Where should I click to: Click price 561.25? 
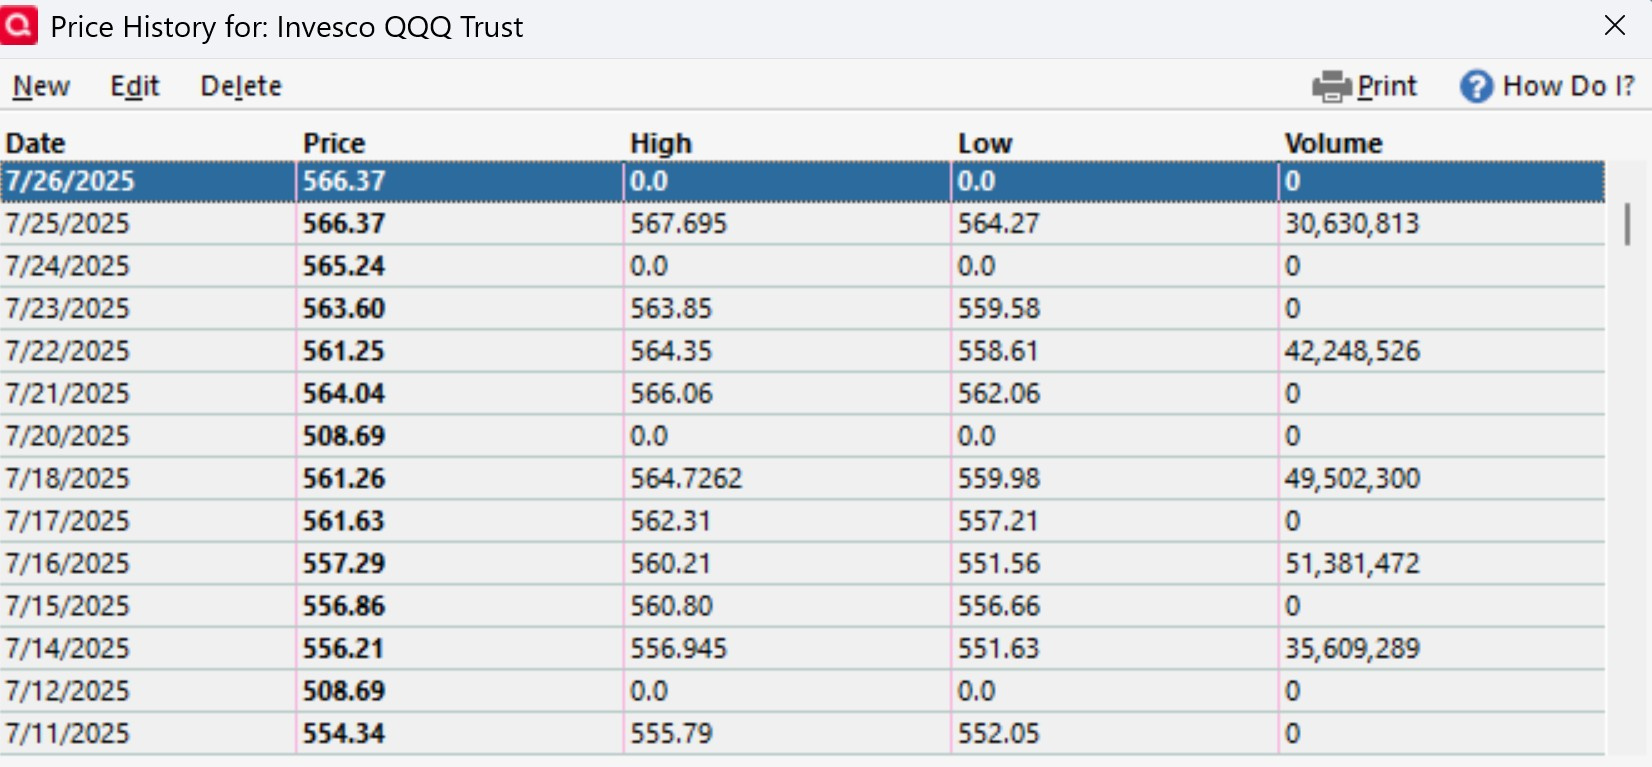(x=344, y=351)
